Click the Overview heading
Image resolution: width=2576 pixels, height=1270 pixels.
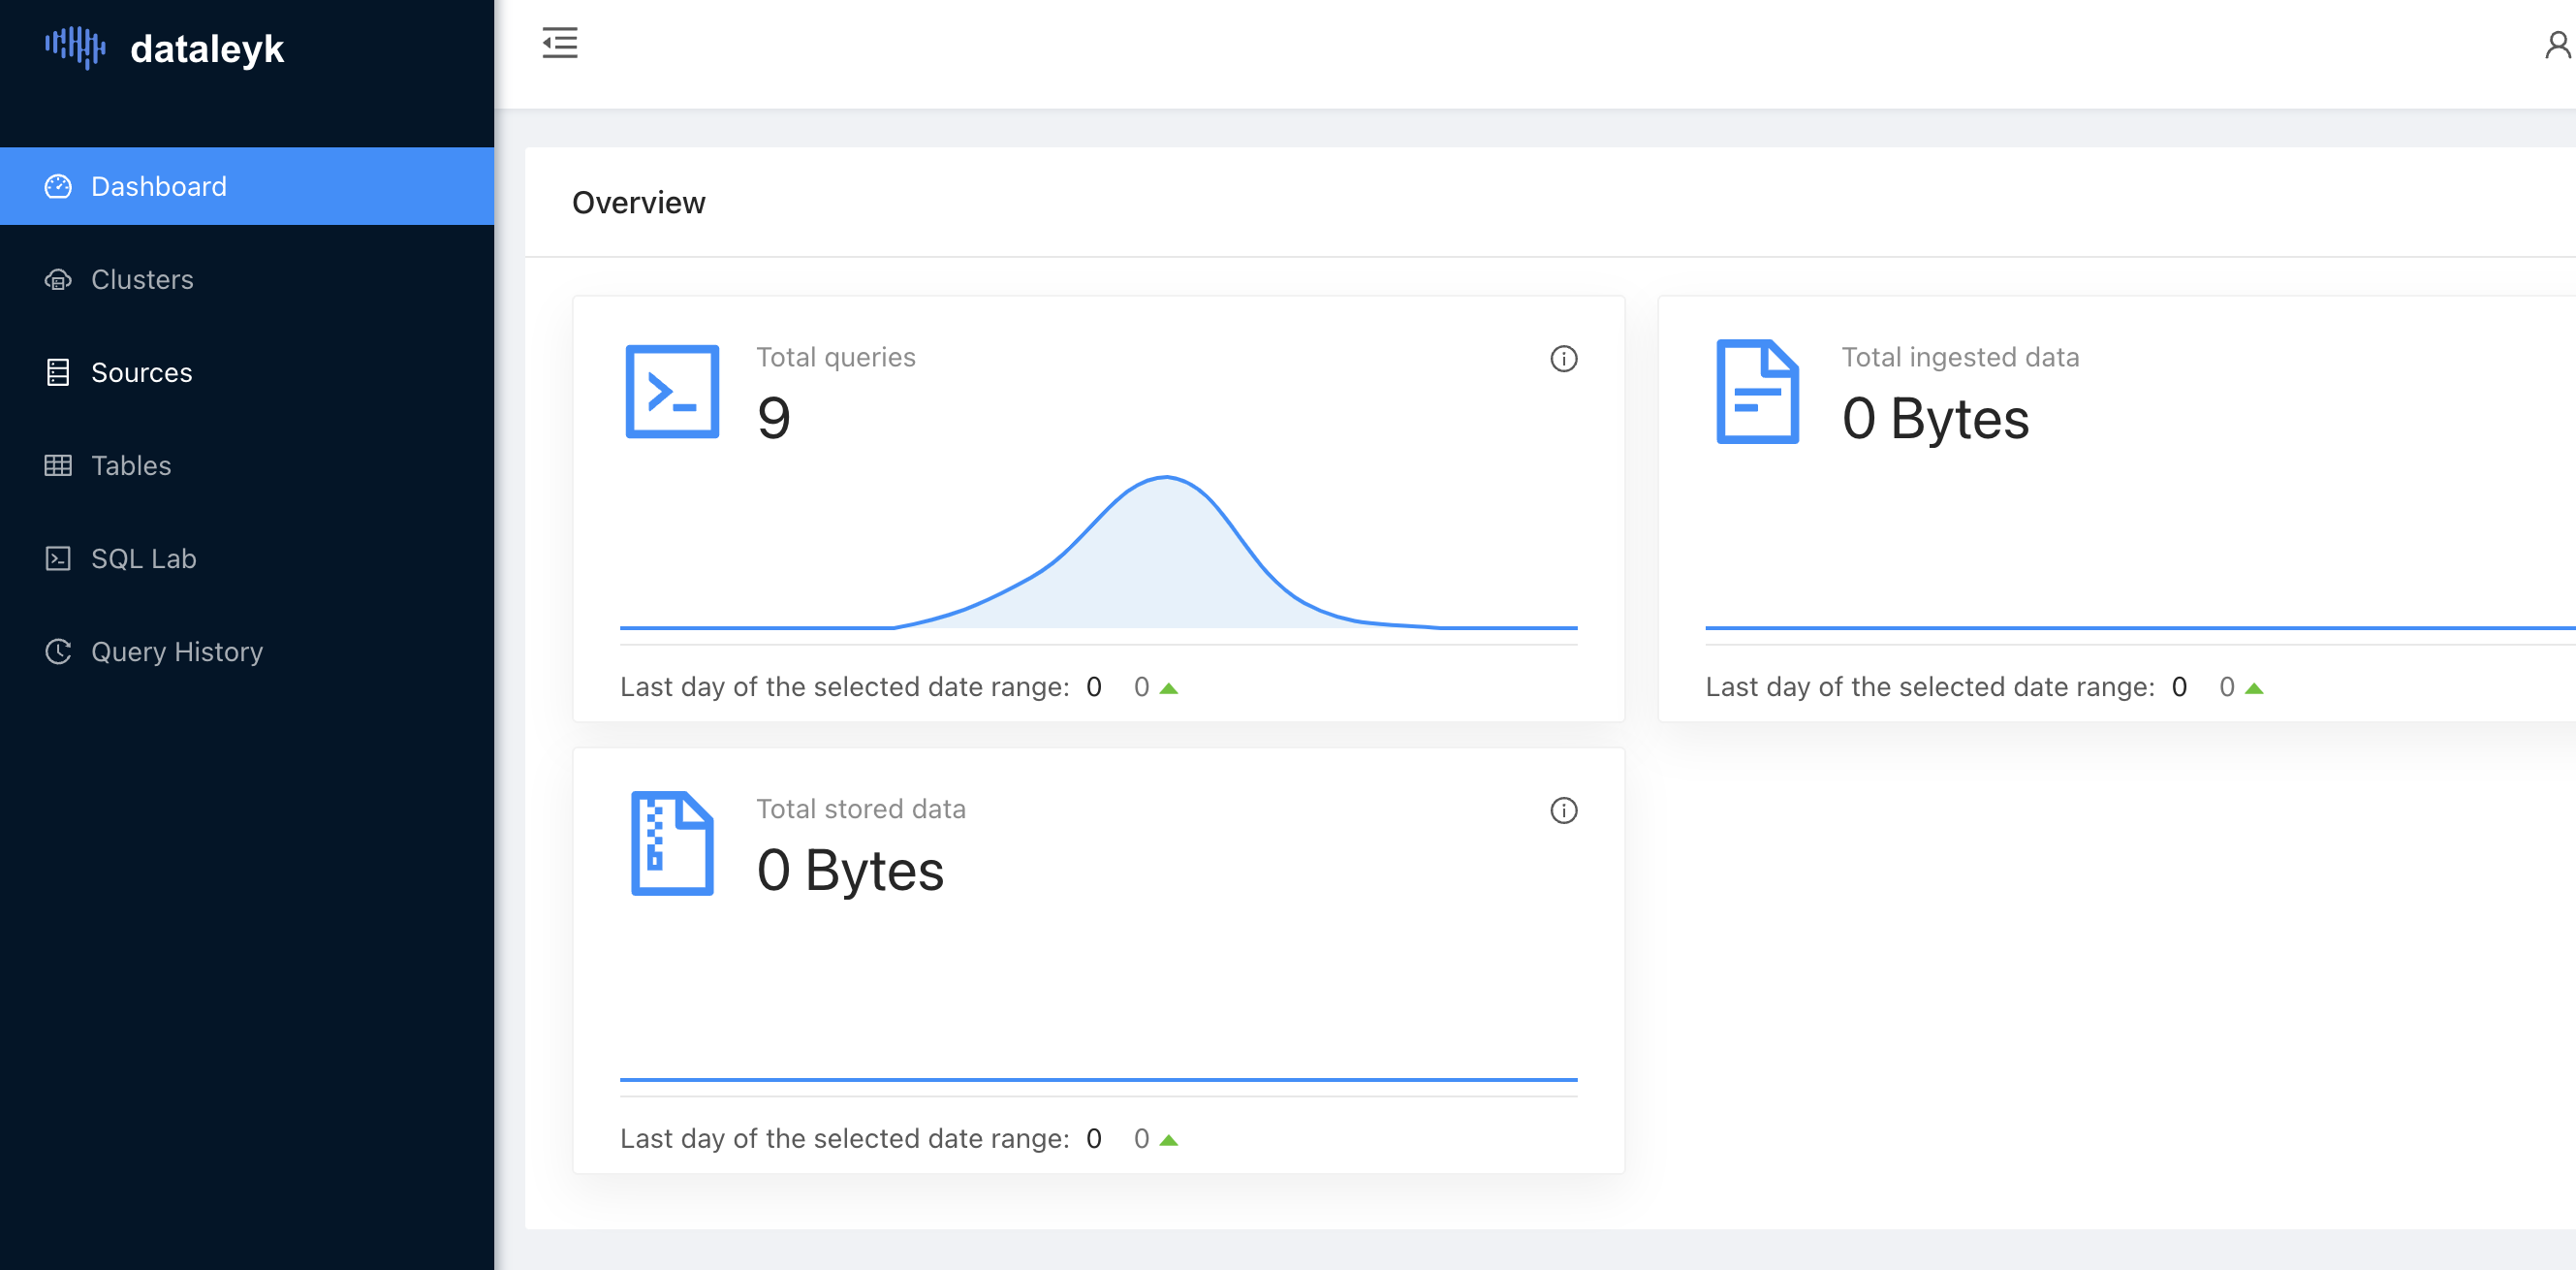[x=638, y=203]
